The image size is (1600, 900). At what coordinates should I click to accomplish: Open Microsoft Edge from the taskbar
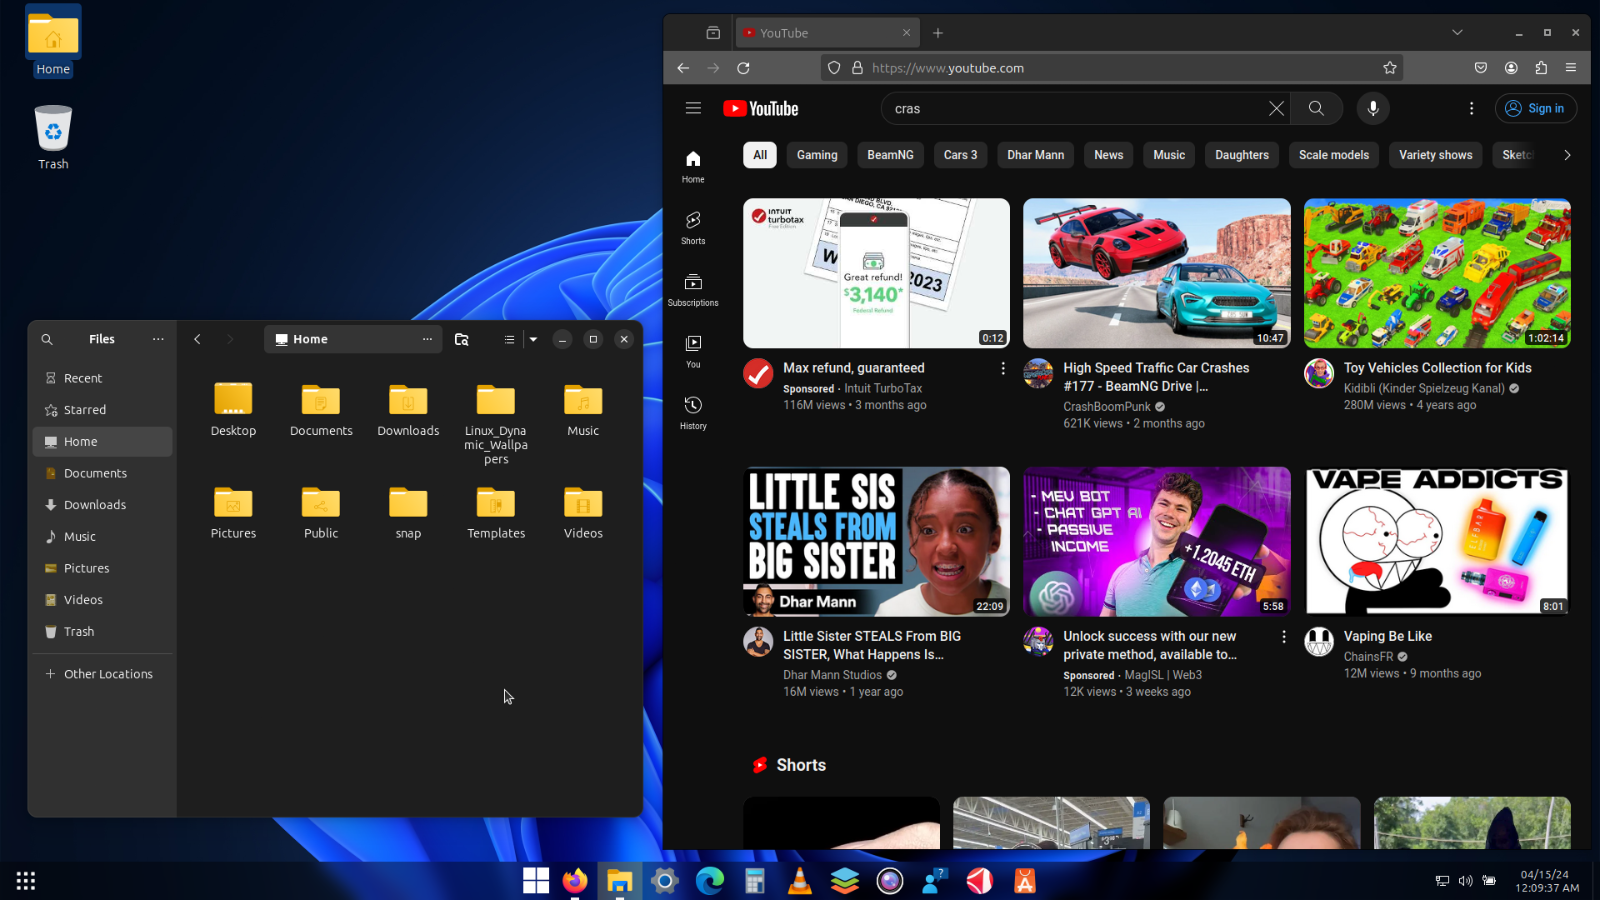tap(710, 881)
